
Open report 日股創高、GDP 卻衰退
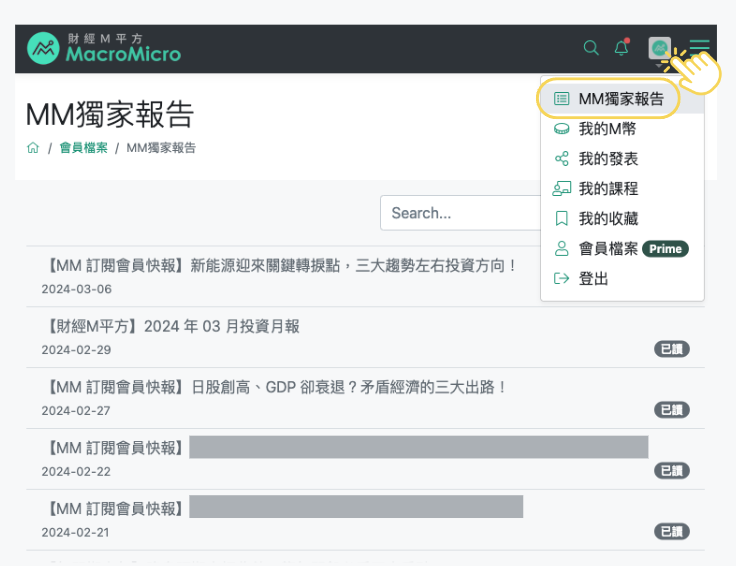[276, 387]
